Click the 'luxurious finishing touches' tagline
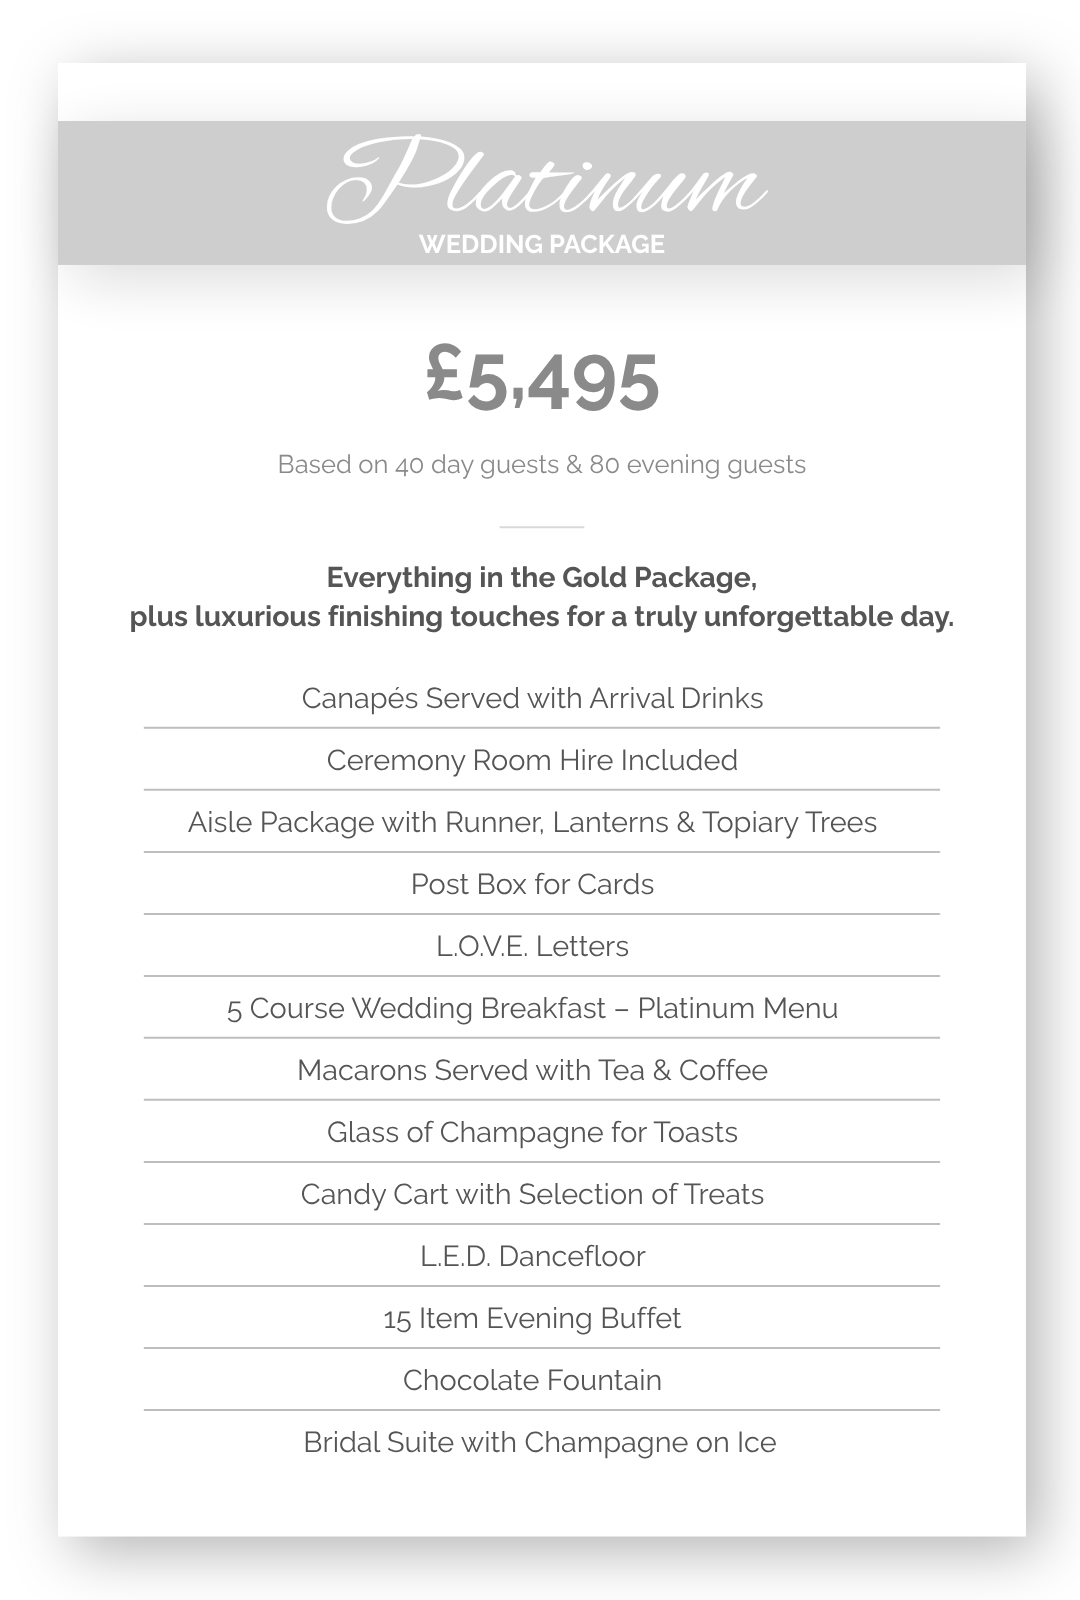 point(541,617)
